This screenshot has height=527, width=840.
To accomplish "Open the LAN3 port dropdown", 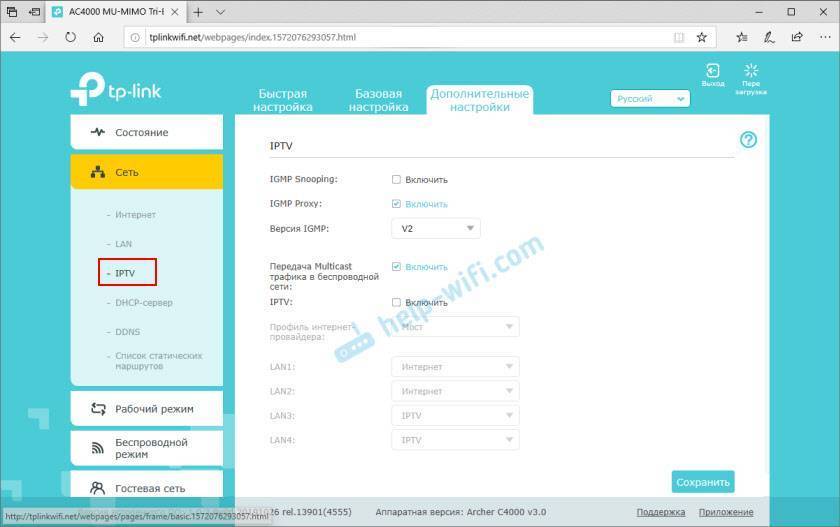I will 455,416.
